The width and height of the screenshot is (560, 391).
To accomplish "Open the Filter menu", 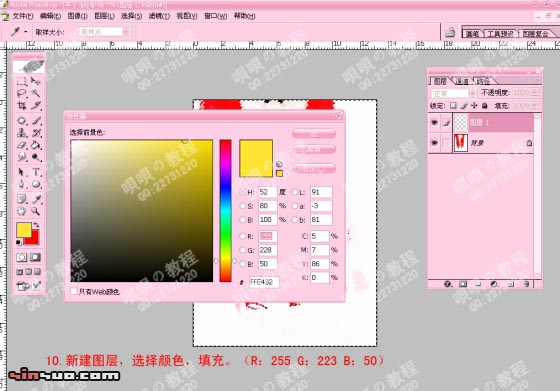I will (159, 16).
